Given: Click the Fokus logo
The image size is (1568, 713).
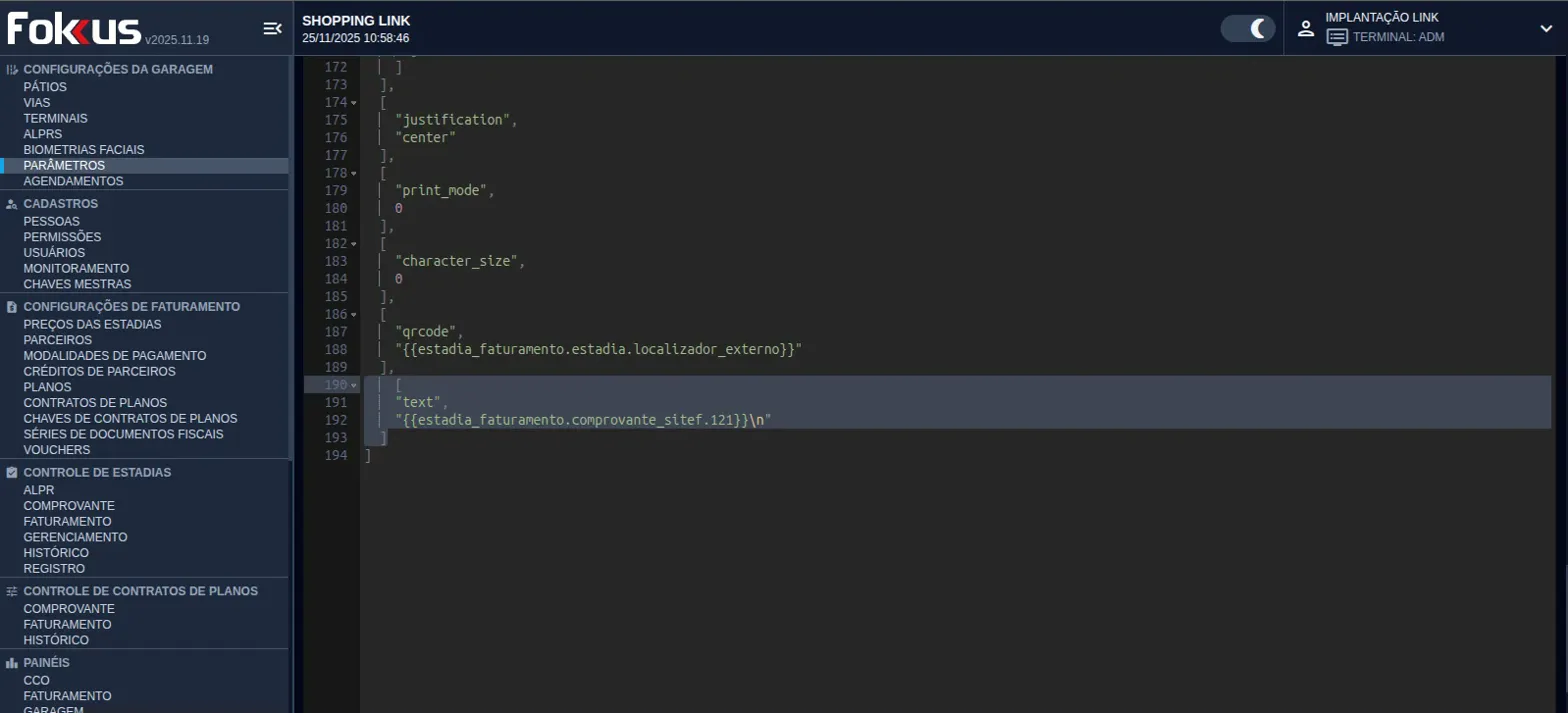Looking at the screenshot, I should point(74,29).
